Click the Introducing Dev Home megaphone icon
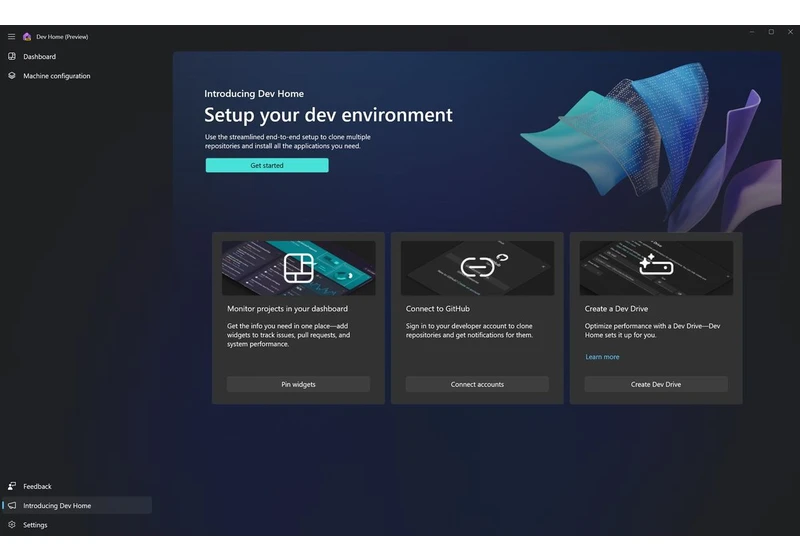 [x=12, y=505]
